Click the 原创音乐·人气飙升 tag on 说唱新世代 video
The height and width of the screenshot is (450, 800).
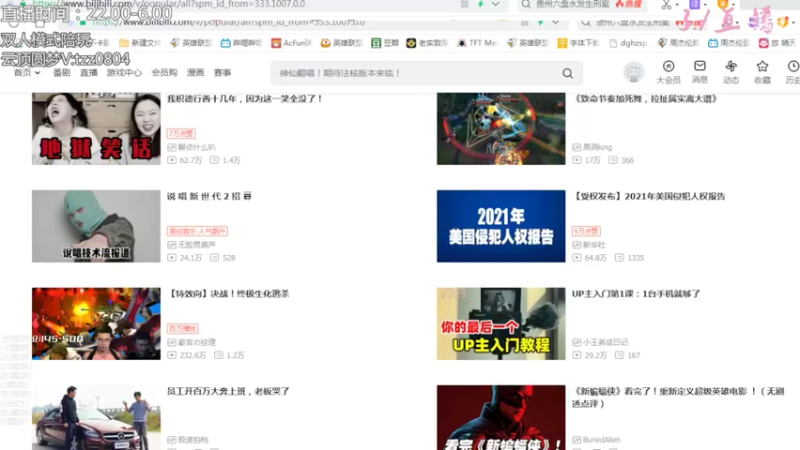pos(197,231)
